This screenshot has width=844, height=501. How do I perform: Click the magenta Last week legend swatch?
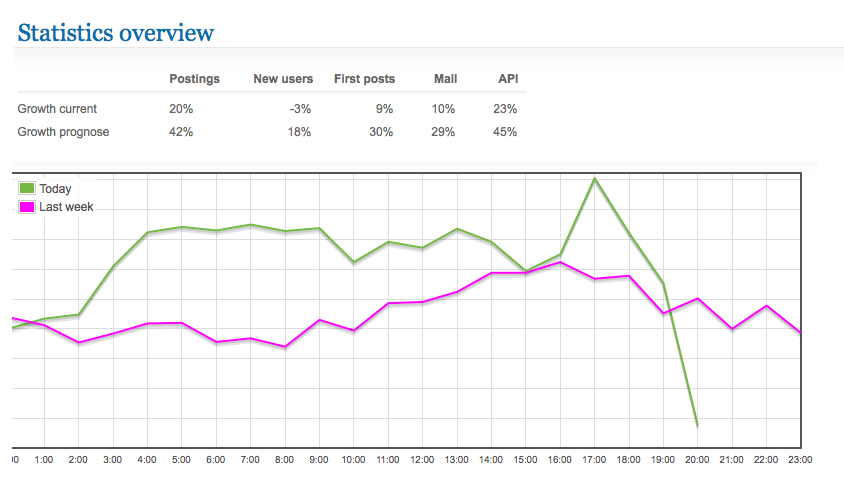27,207
